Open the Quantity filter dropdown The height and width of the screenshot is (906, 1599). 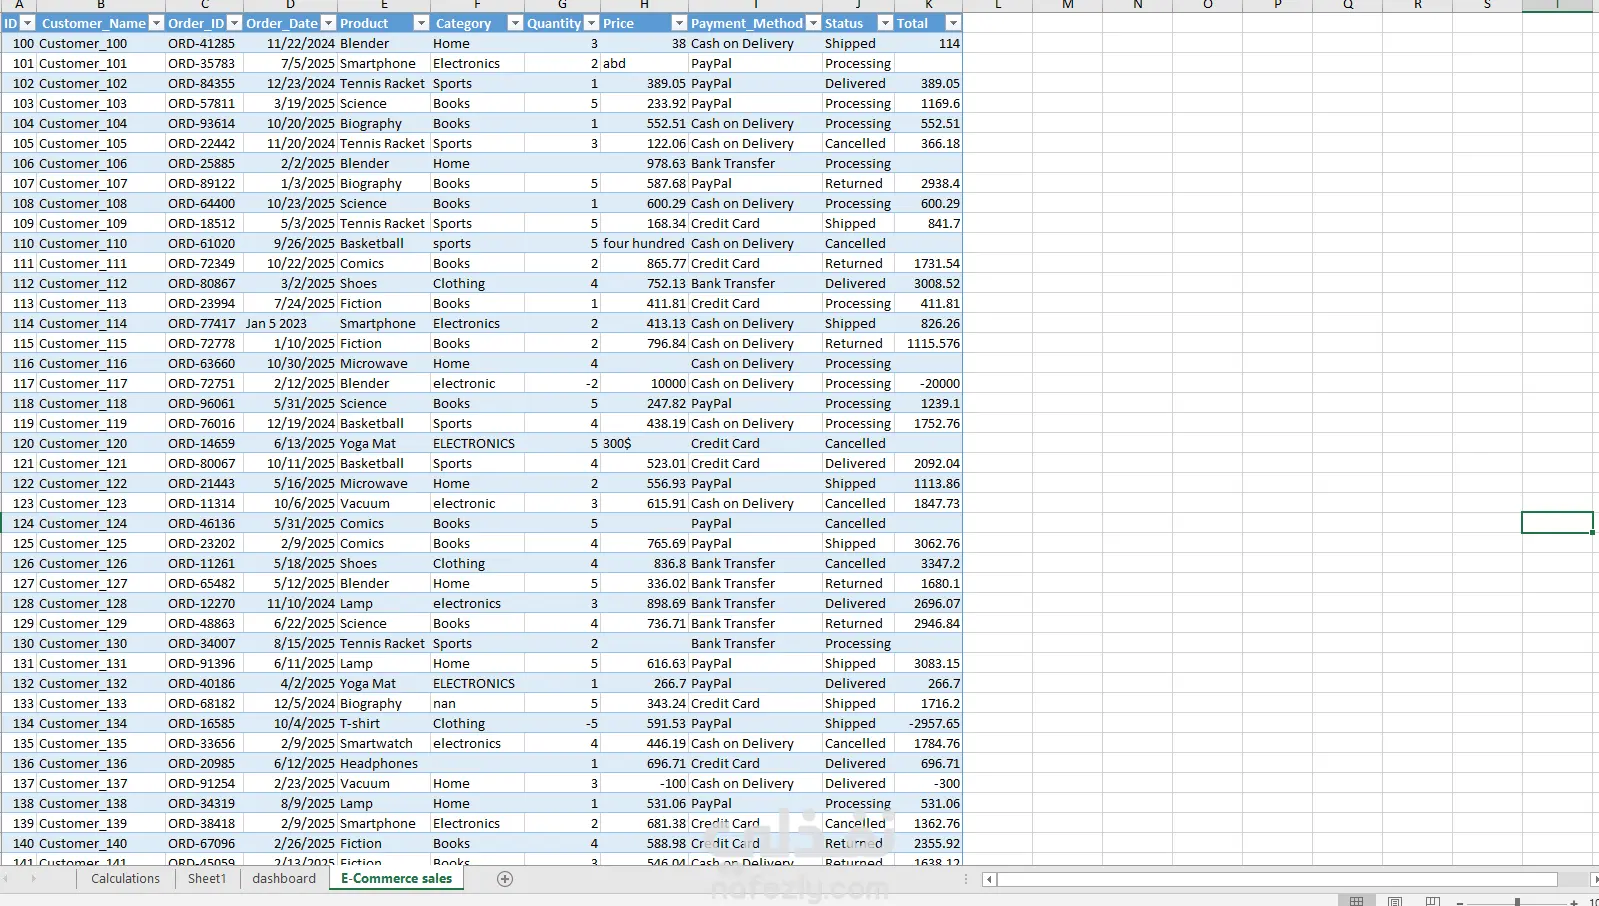coord(591,23)
